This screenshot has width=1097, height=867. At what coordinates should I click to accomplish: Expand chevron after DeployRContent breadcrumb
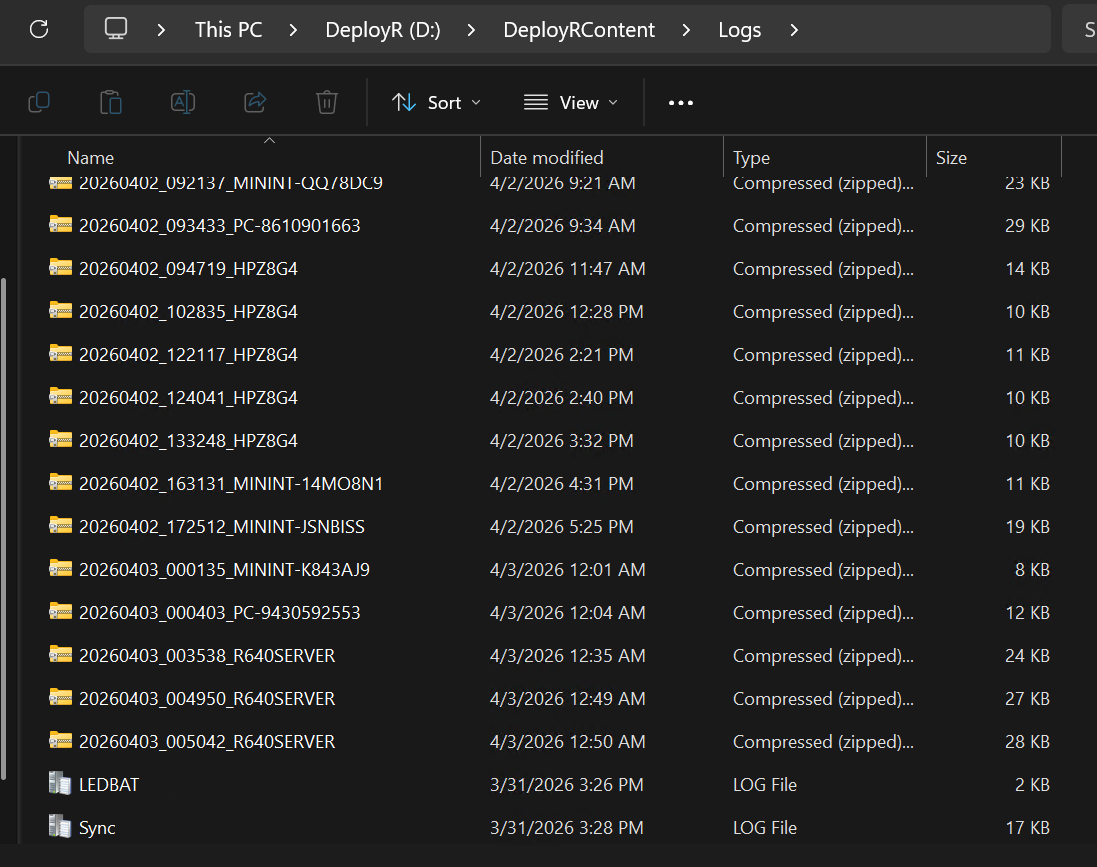pos(687,30)
